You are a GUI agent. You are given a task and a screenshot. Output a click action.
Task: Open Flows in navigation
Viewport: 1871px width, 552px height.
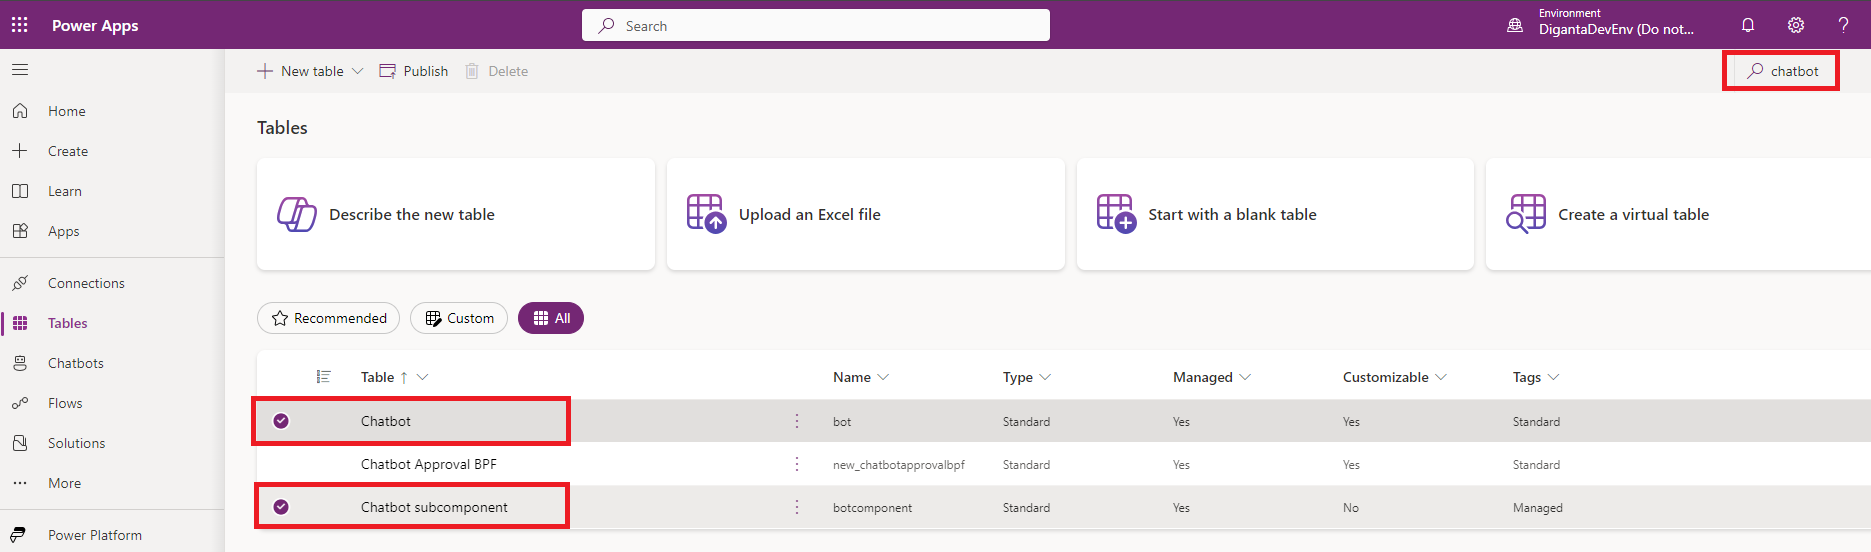point(65,403)
